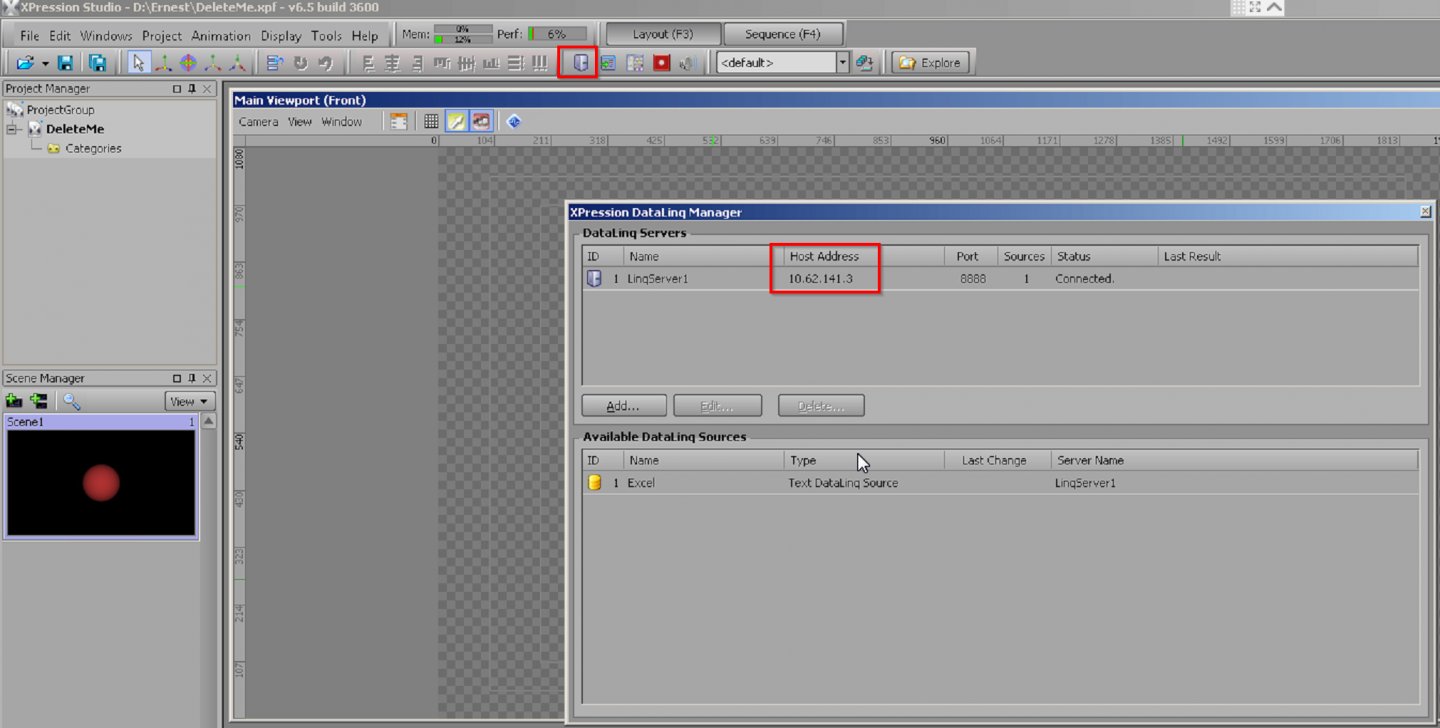
Task: Open the viewport Camera menu
Action: [x=258, y=122]
